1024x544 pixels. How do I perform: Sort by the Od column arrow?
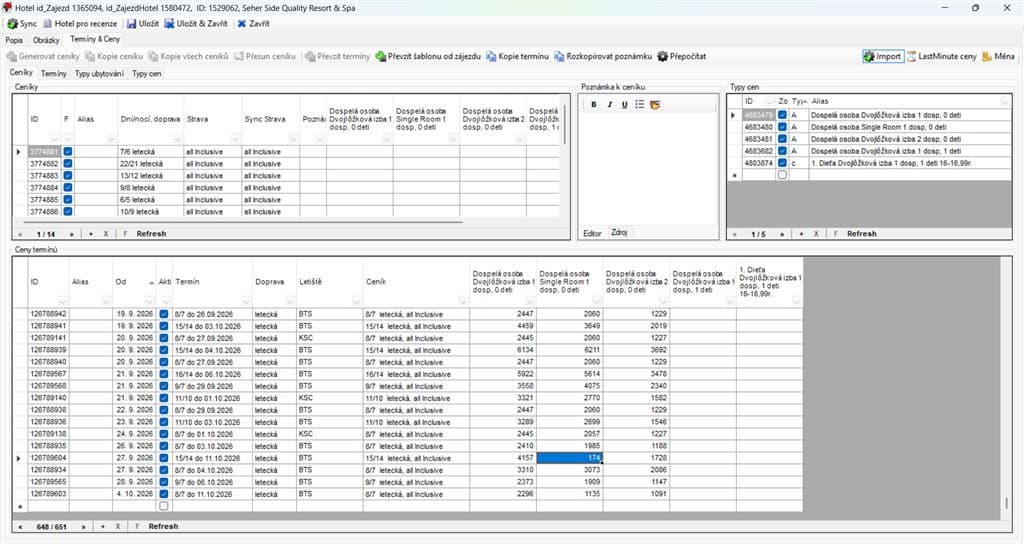[152, 283]
